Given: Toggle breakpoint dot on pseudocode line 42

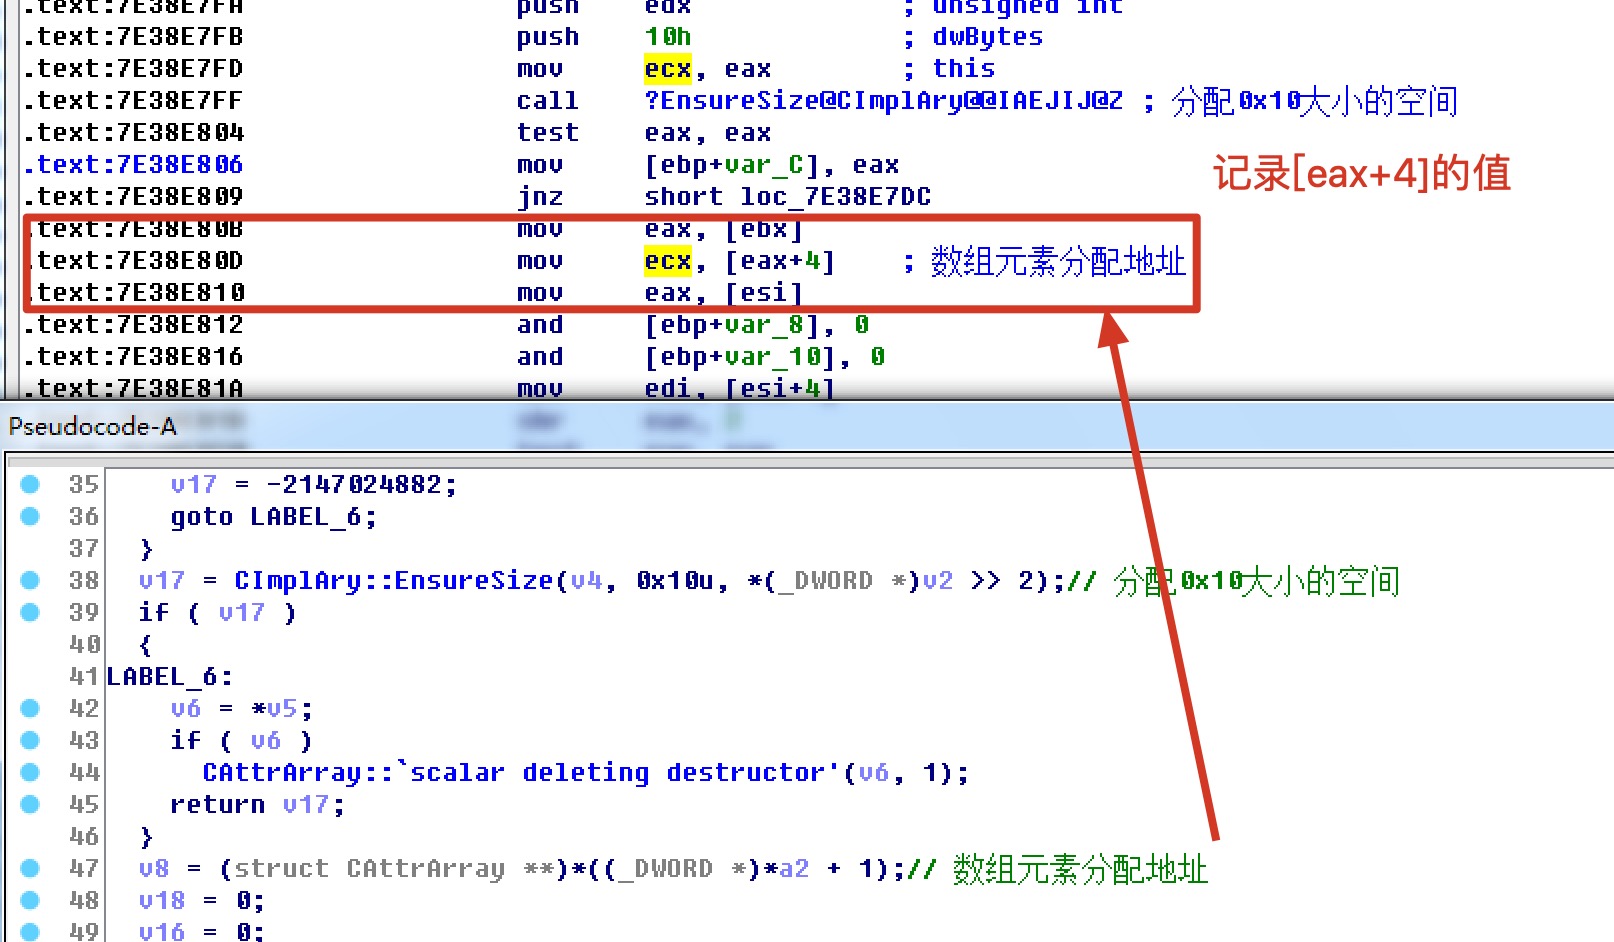Looking at the screenshot, I should [x=30, y=708].
